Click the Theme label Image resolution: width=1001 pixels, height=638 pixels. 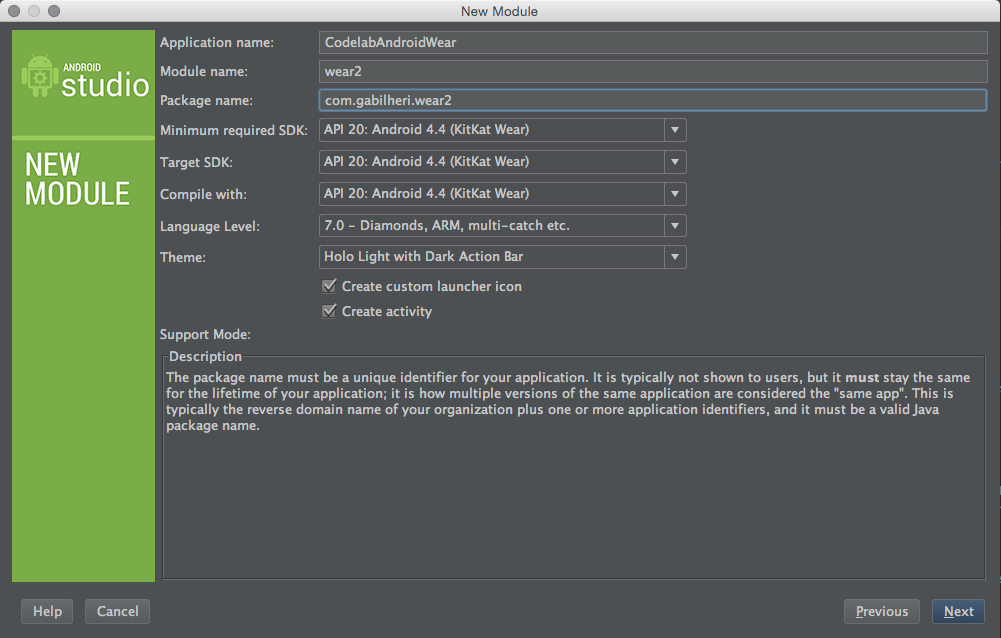pos(183,257)
